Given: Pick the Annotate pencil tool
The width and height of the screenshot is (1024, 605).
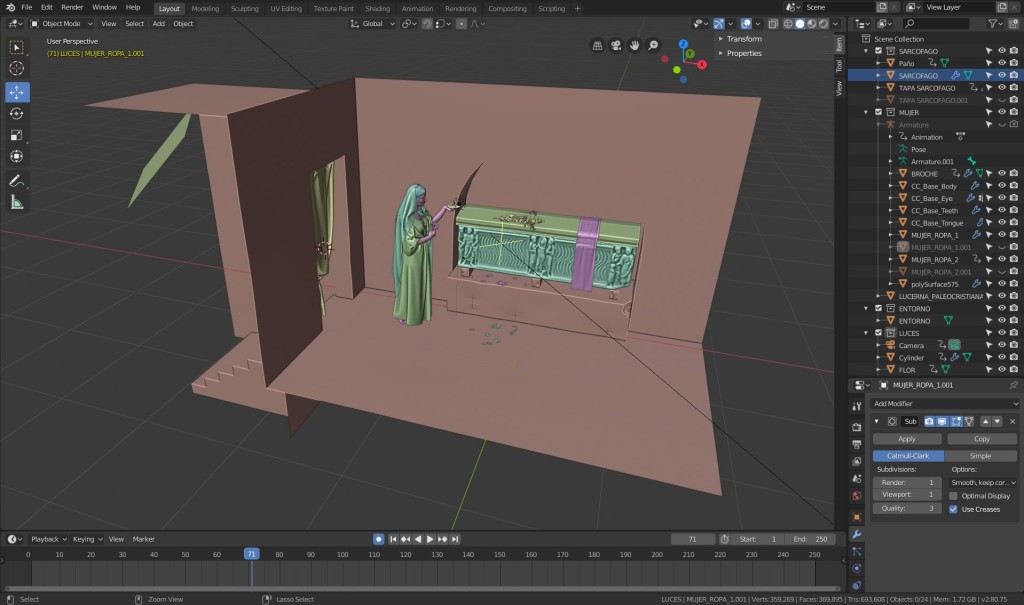Looking at the screenshot, I should (17, 181).
